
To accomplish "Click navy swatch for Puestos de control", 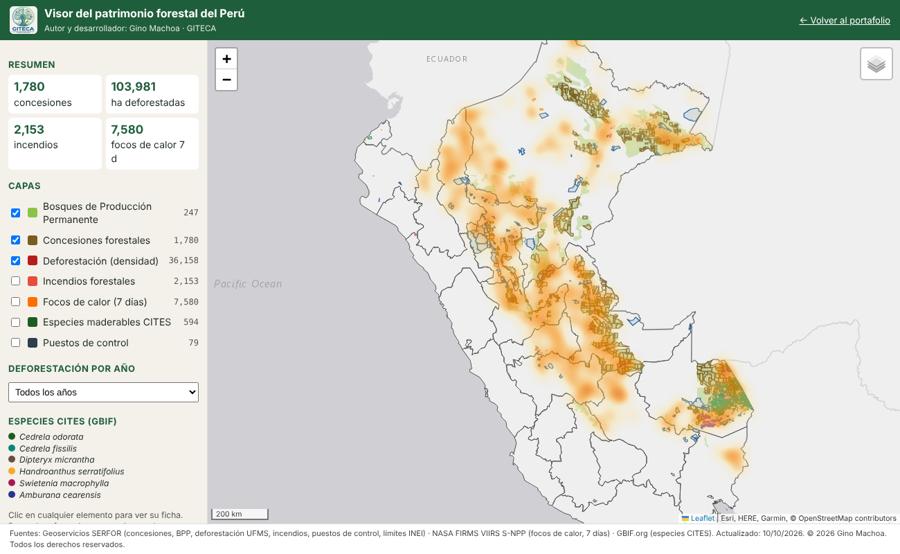I will (x=33, y=343).
